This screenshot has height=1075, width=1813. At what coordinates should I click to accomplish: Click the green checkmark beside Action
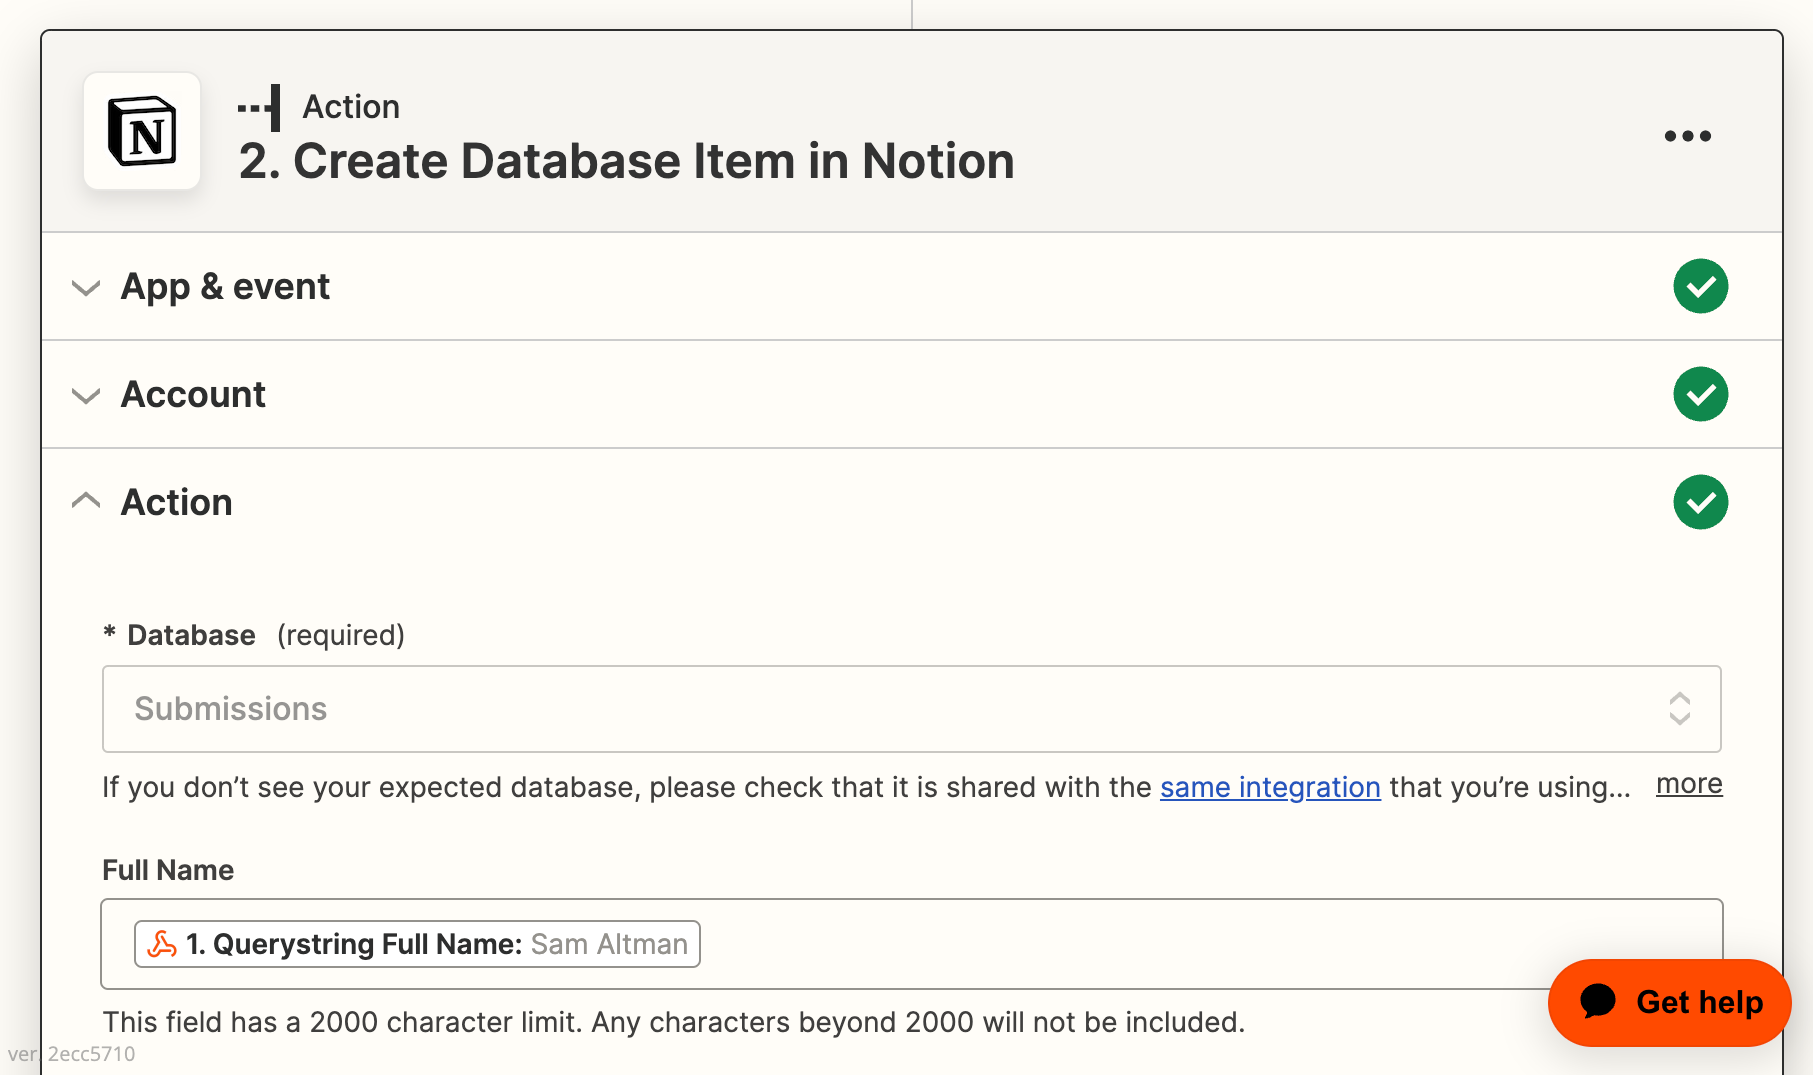click(x=1700, y=502)
